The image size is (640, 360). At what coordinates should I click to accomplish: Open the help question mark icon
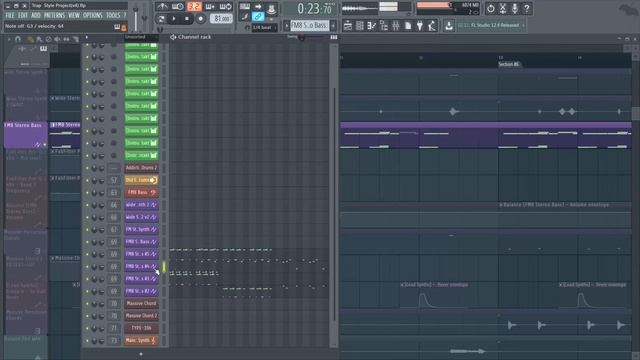527,8
